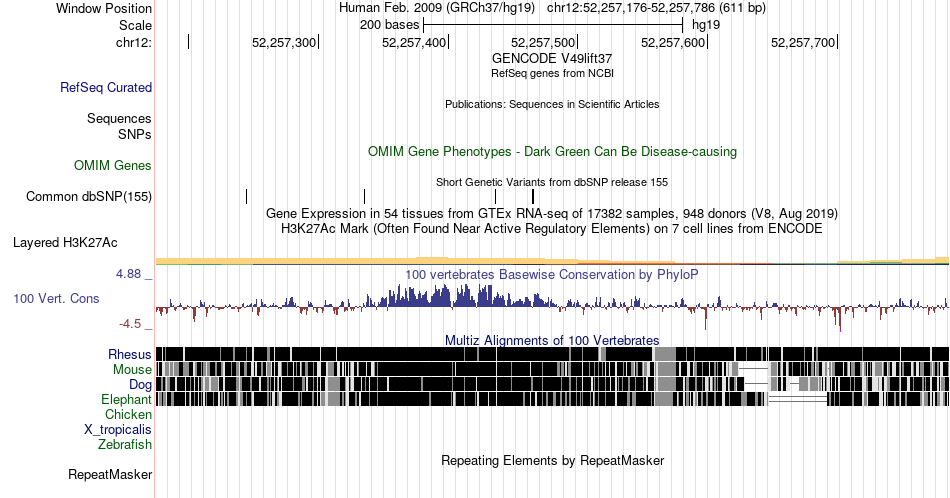Click the 52,257,600 ruler position
Viewport: 950px width, 498px height.
point(674,42)
